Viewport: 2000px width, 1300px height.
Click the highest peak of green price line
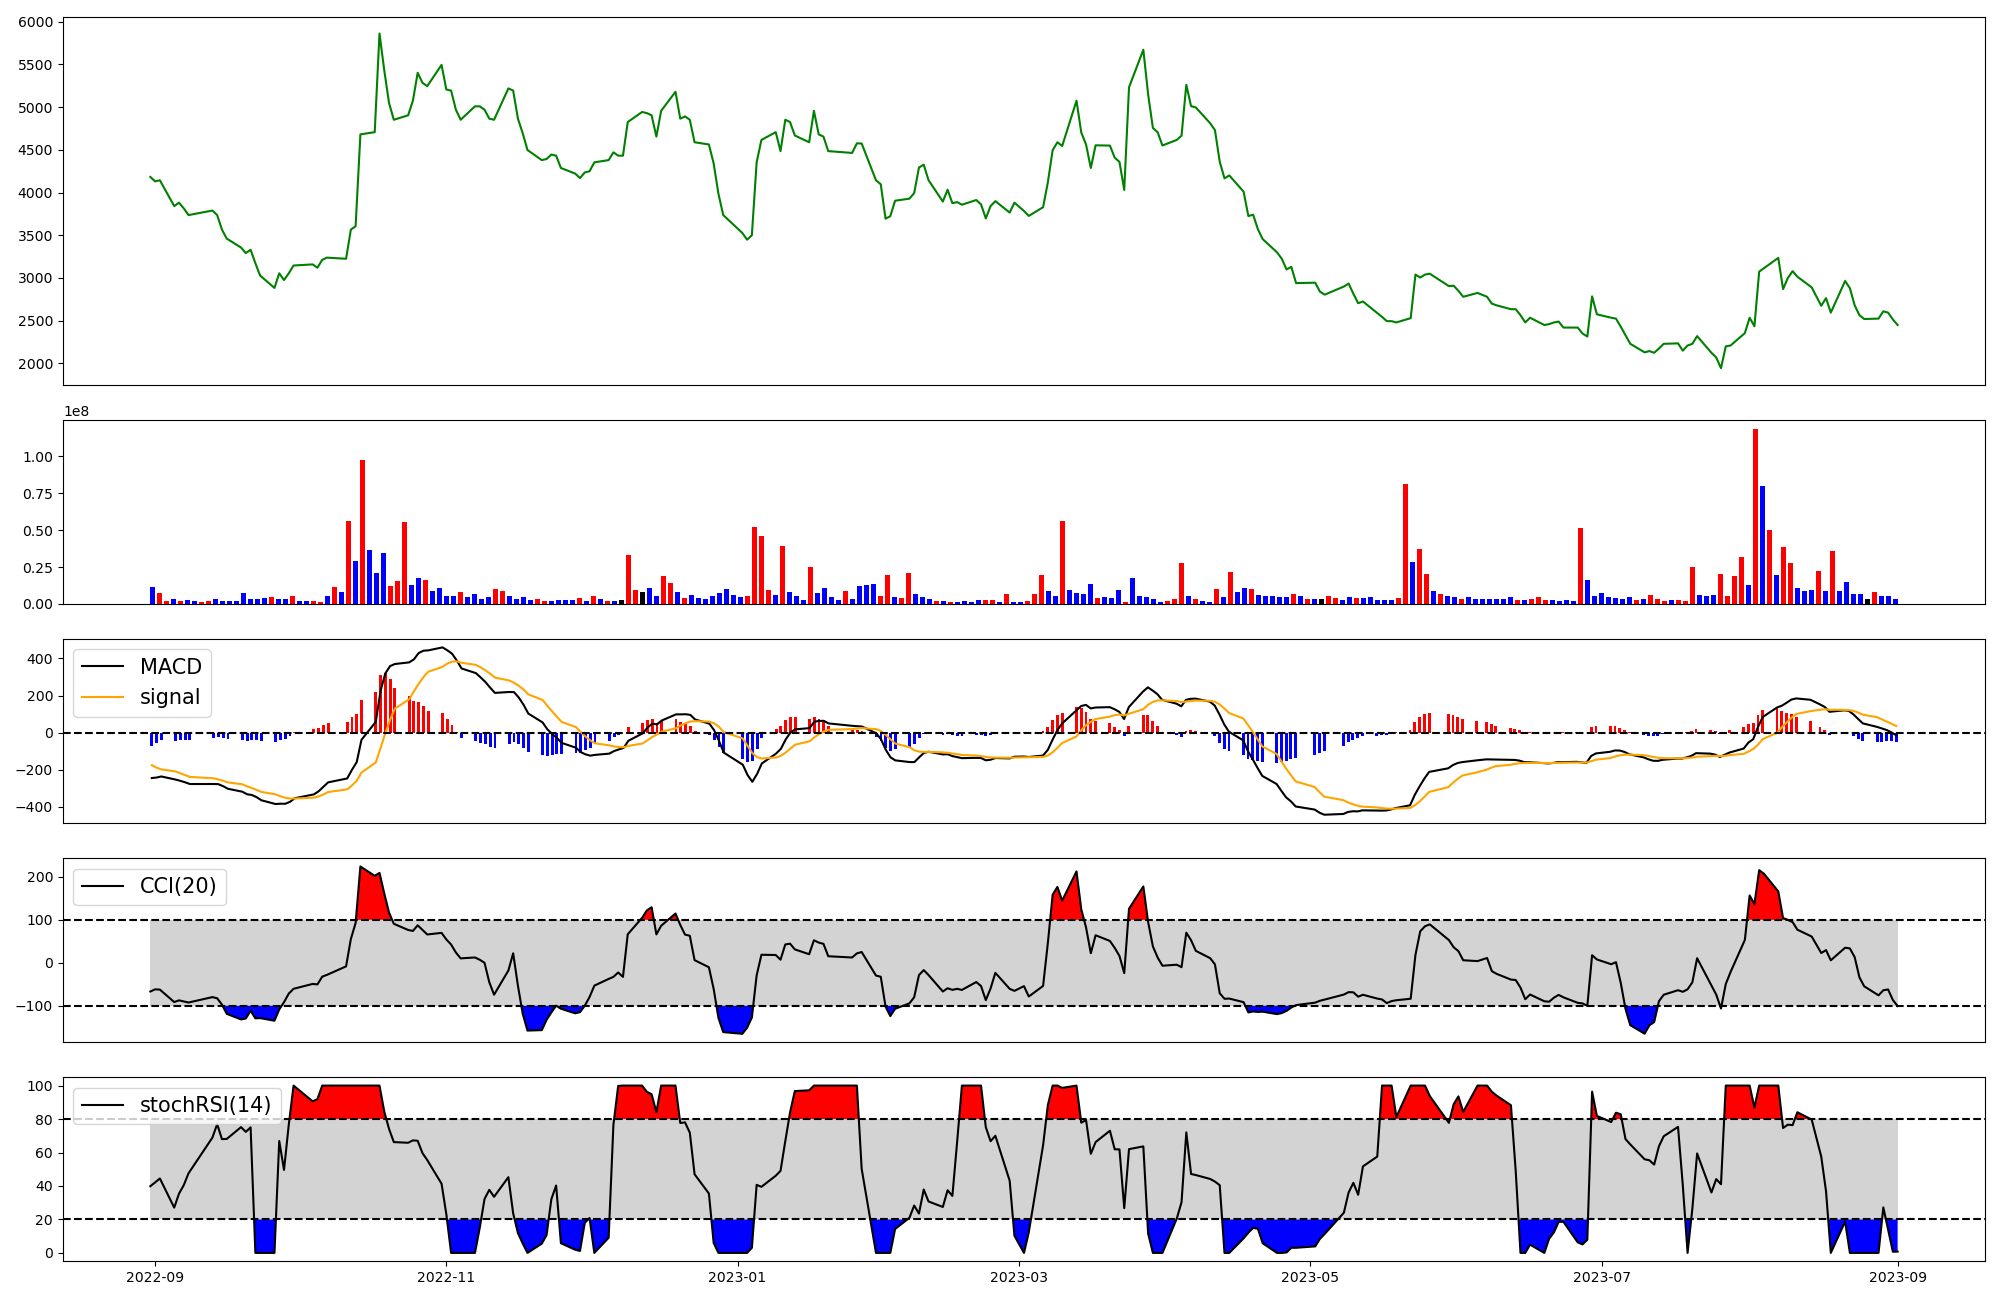pos(379,35)
